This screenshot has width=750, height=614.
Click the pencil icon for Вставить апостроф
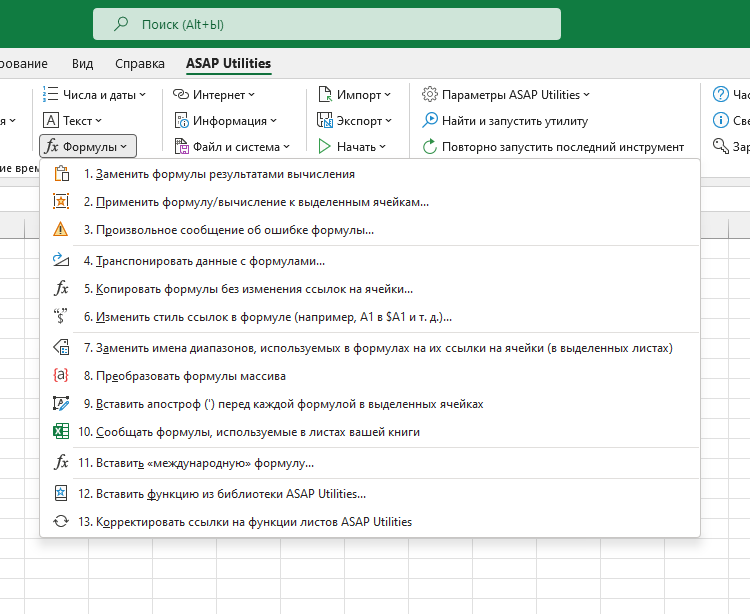pos(61,404)
